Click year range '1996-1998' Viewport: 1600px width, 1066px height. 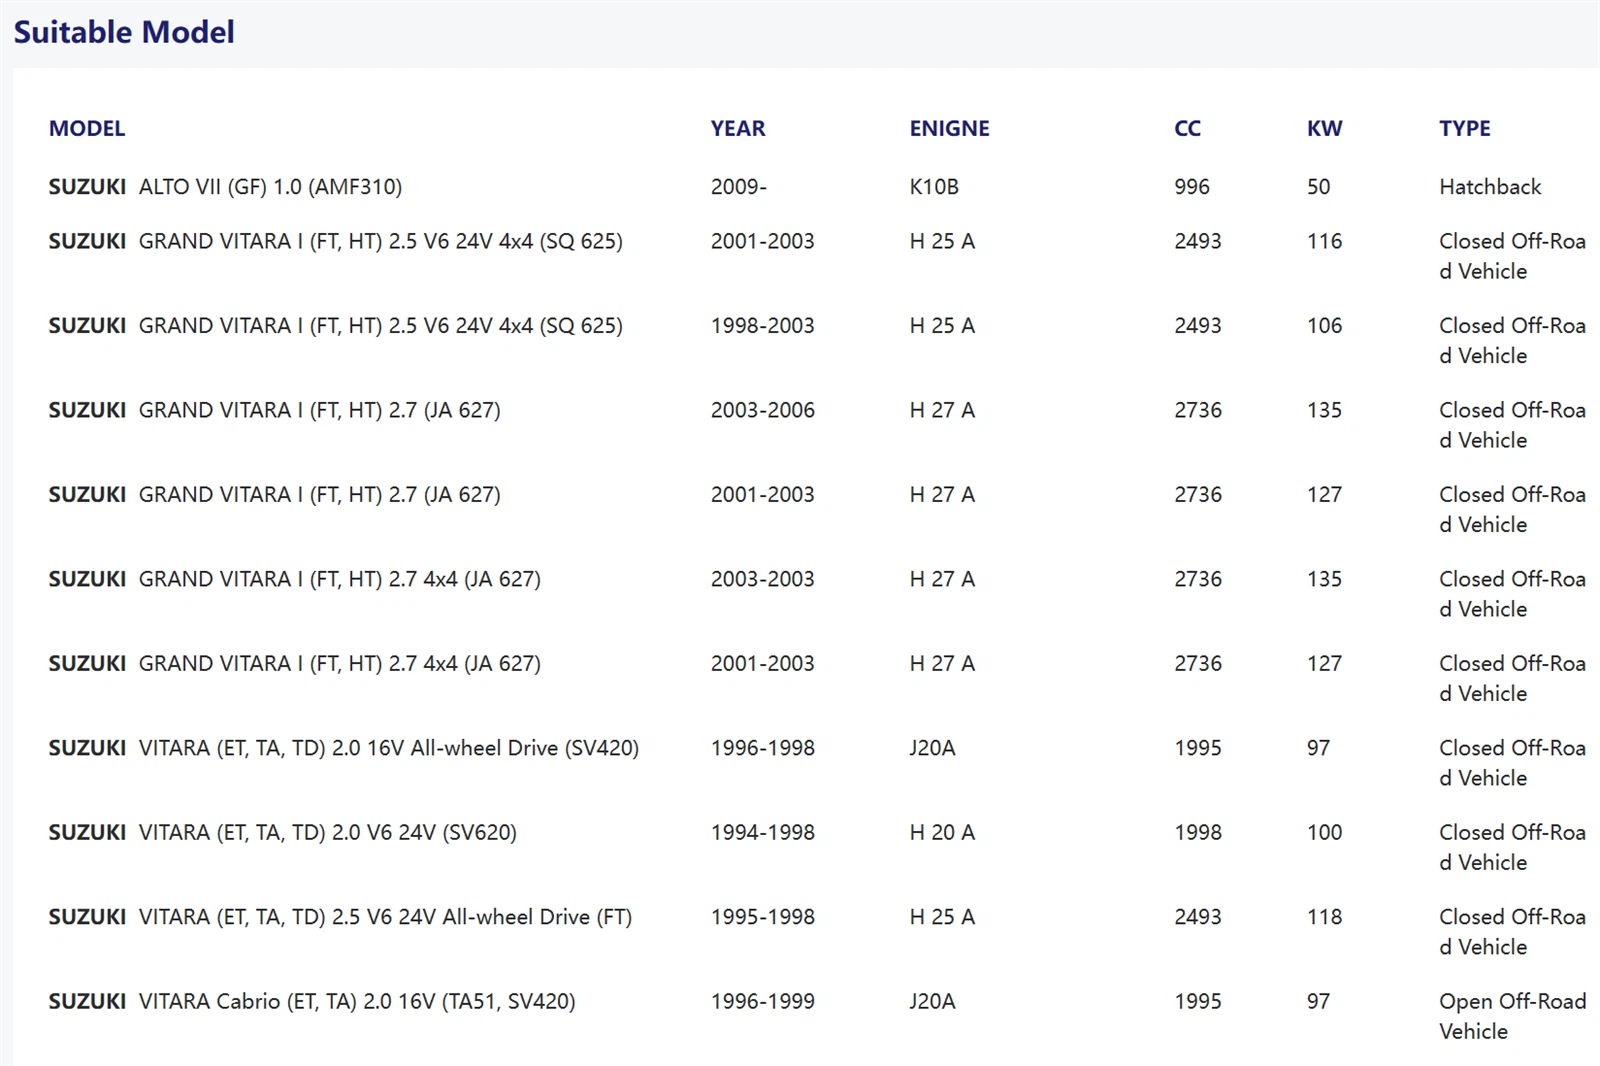(x=762, y=748)
